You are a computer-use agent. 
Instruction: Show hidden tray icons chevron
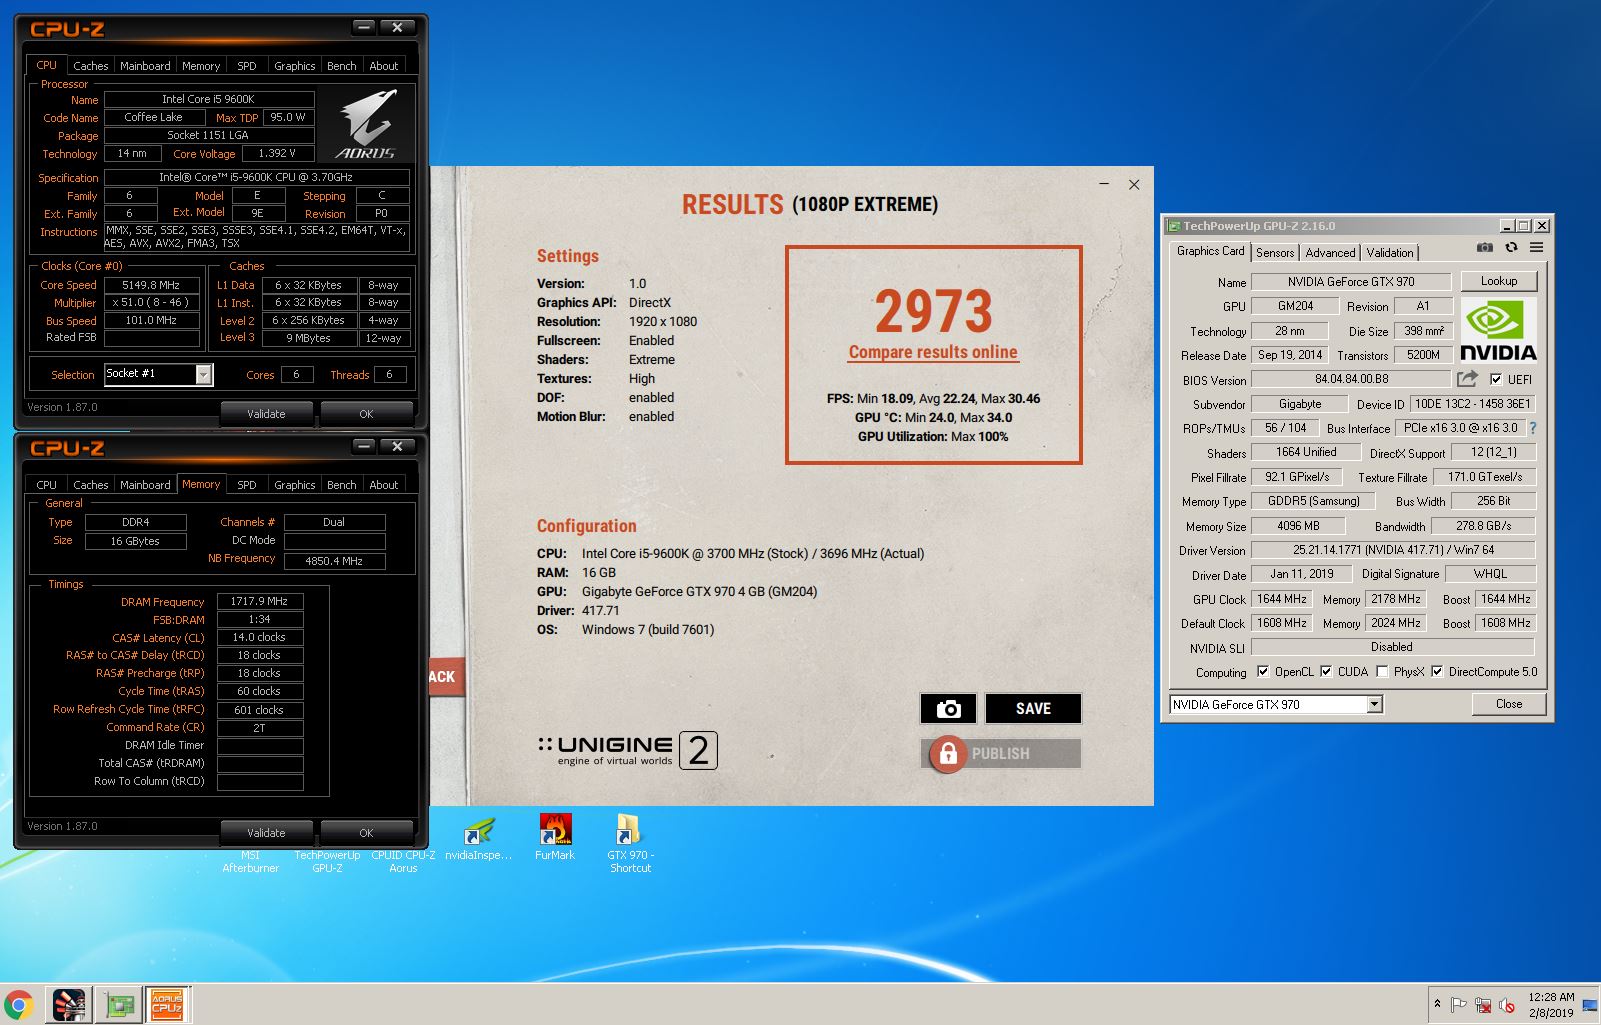[x=1437, y=1004]
